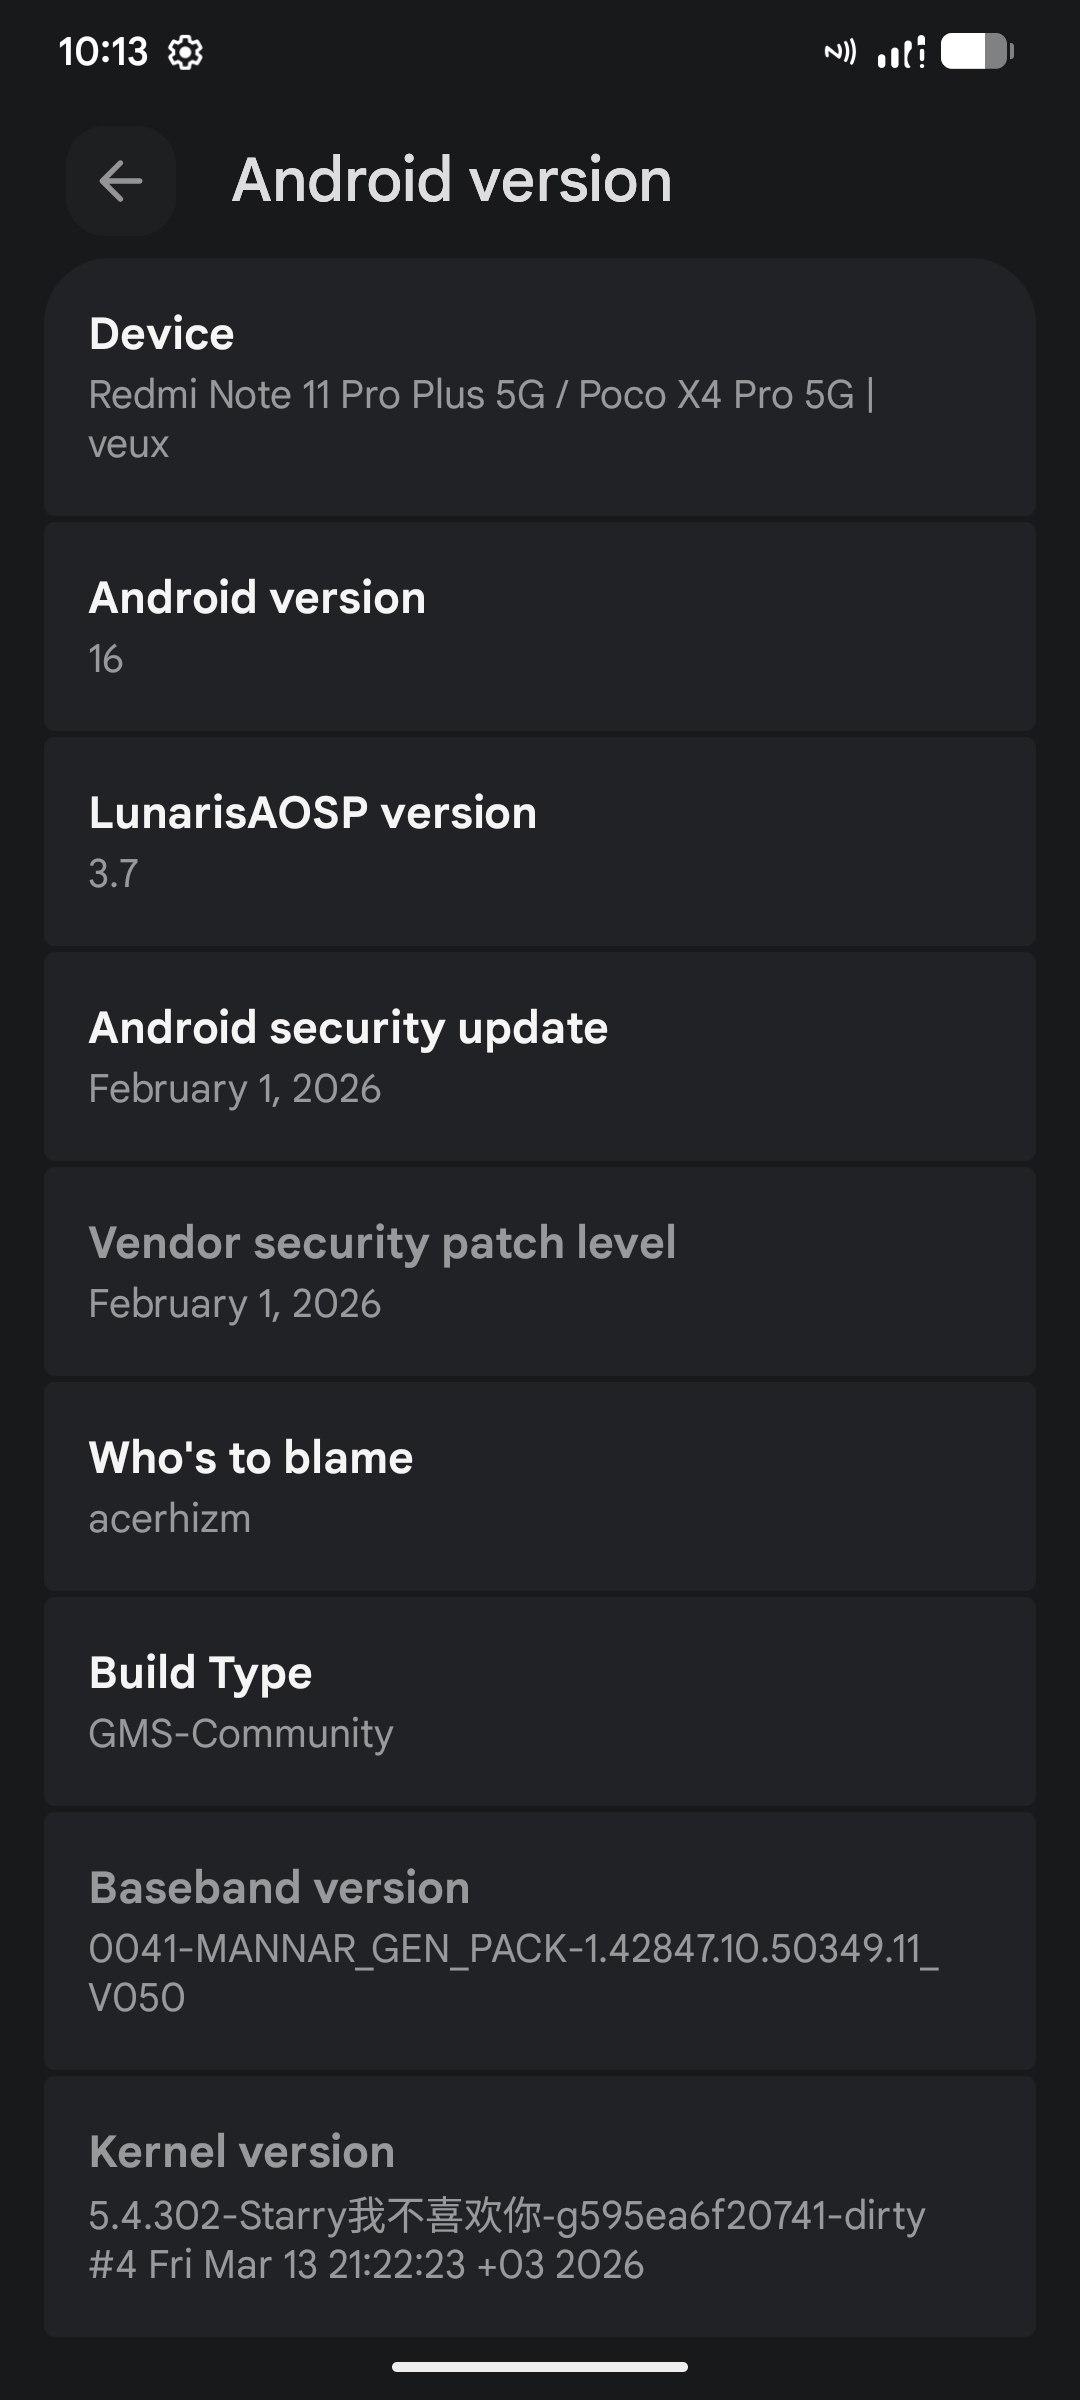Tap the settings gear in status bar

pos(185,52)
